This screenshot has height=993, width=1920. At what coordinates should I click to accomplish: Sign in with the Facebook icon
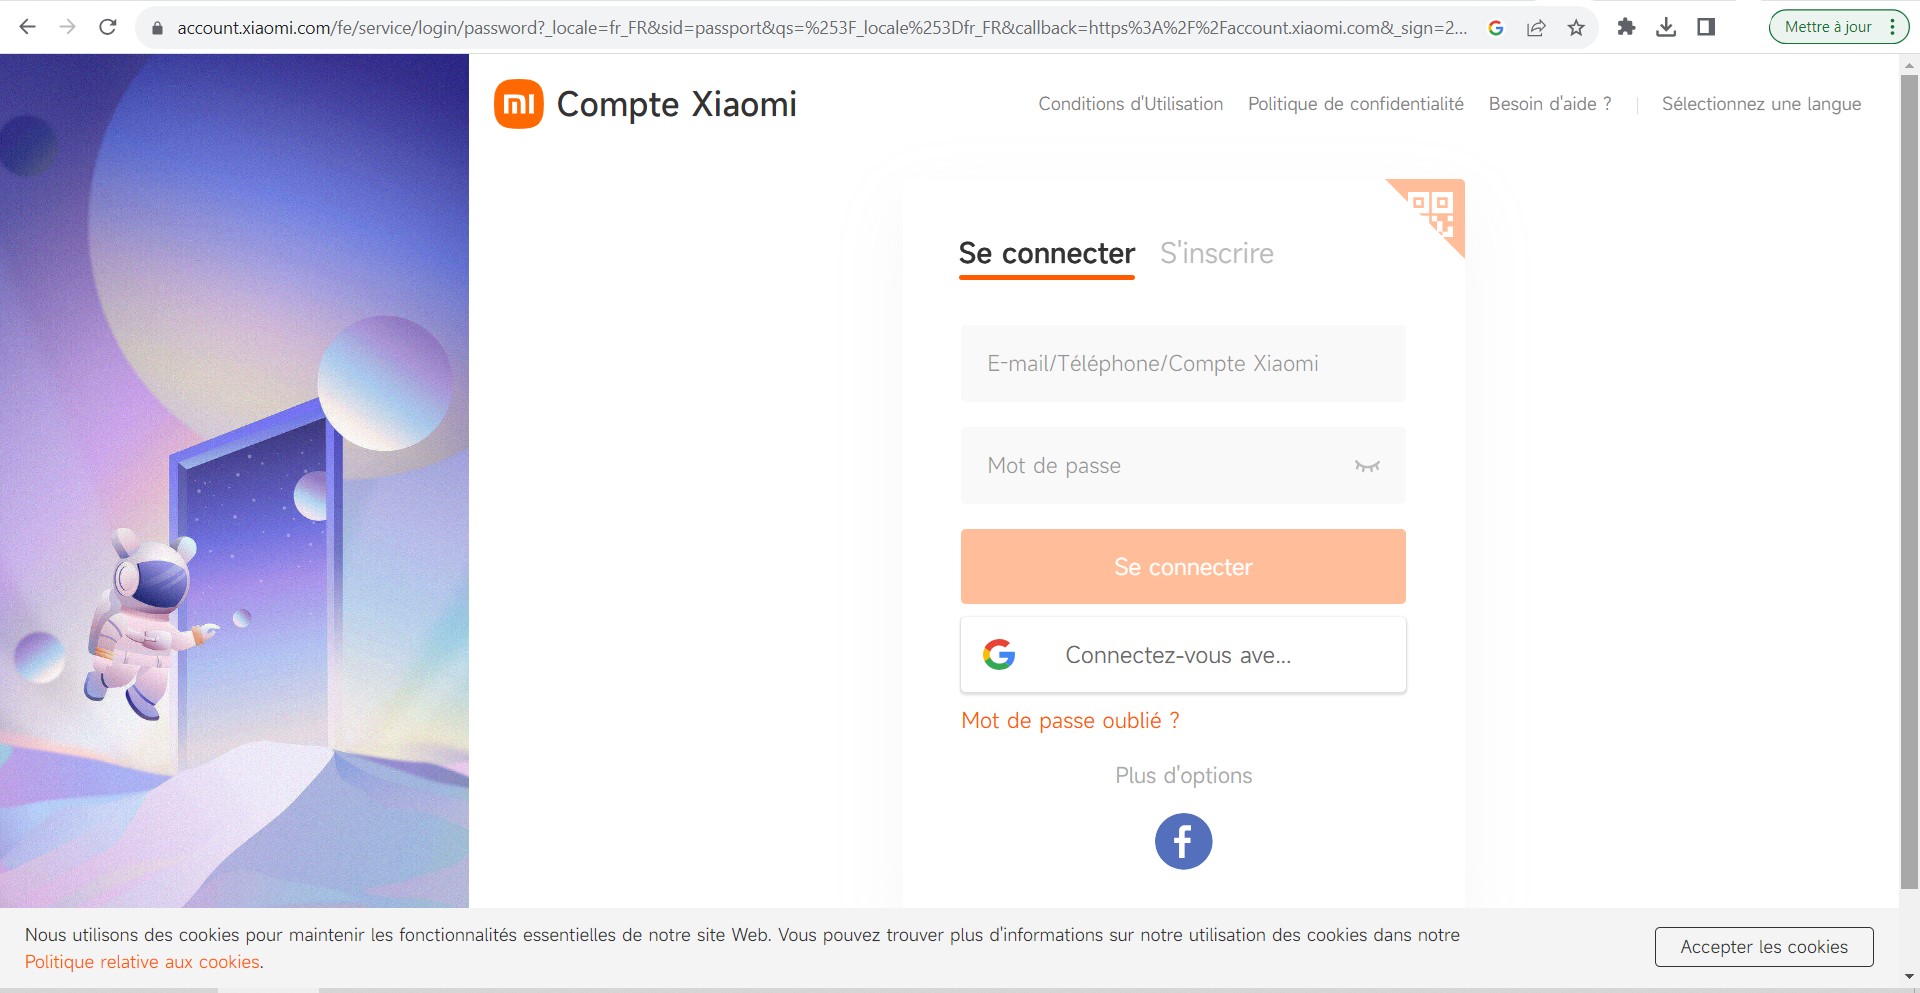coord(1183,841)
